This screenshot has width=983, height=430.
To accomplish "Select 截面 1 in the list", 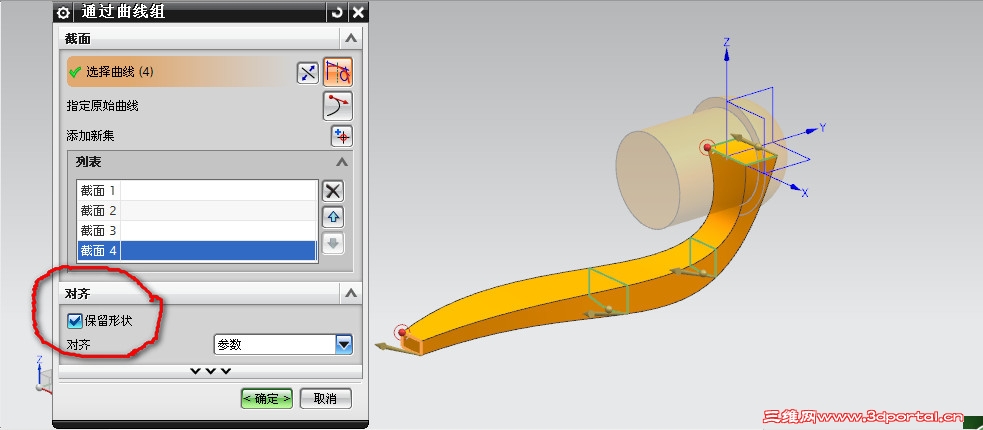I will [x=197, y=191].
